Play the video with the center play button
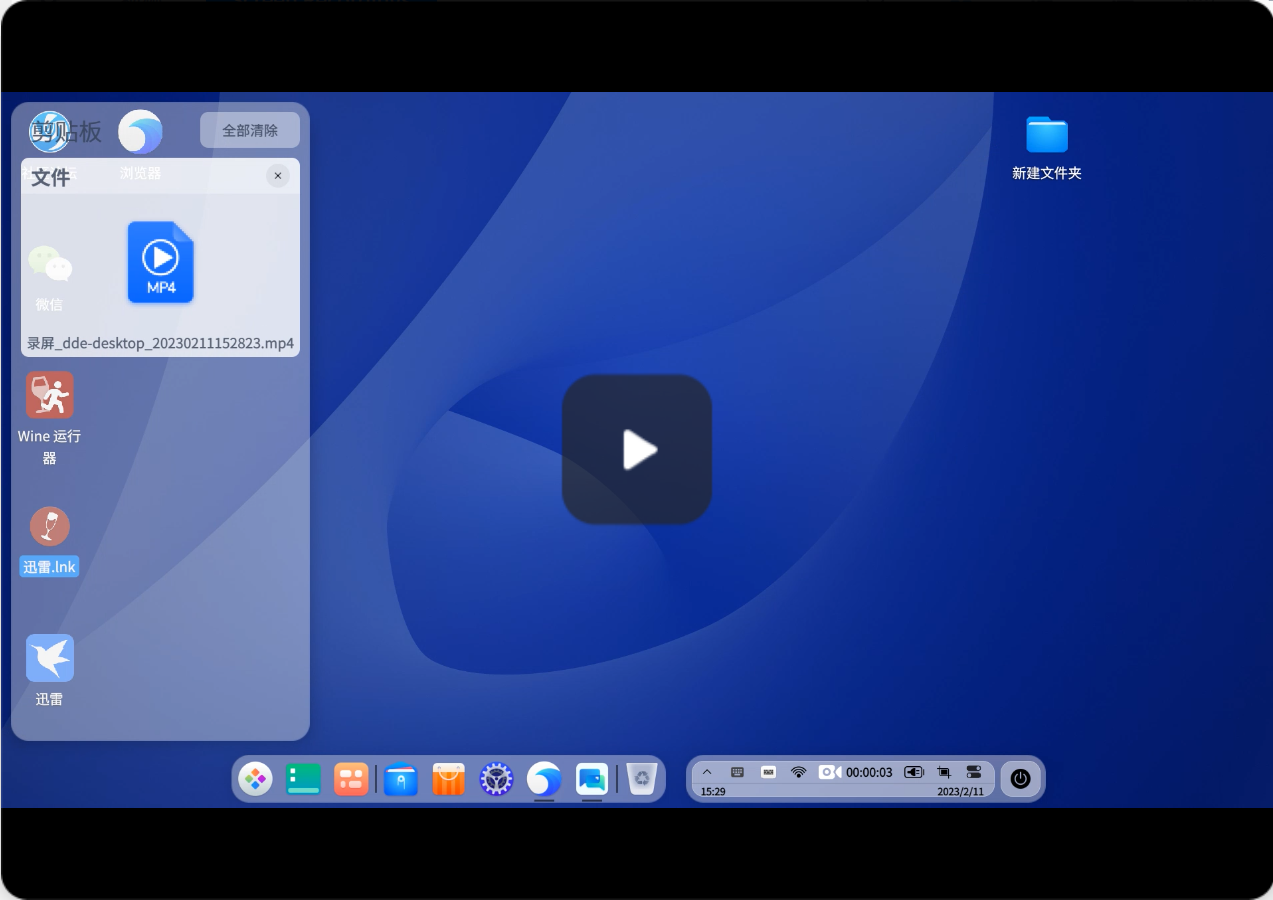The width and height of the screenshot is (1273, 900). pyautogui.click(x=637, y=449)
